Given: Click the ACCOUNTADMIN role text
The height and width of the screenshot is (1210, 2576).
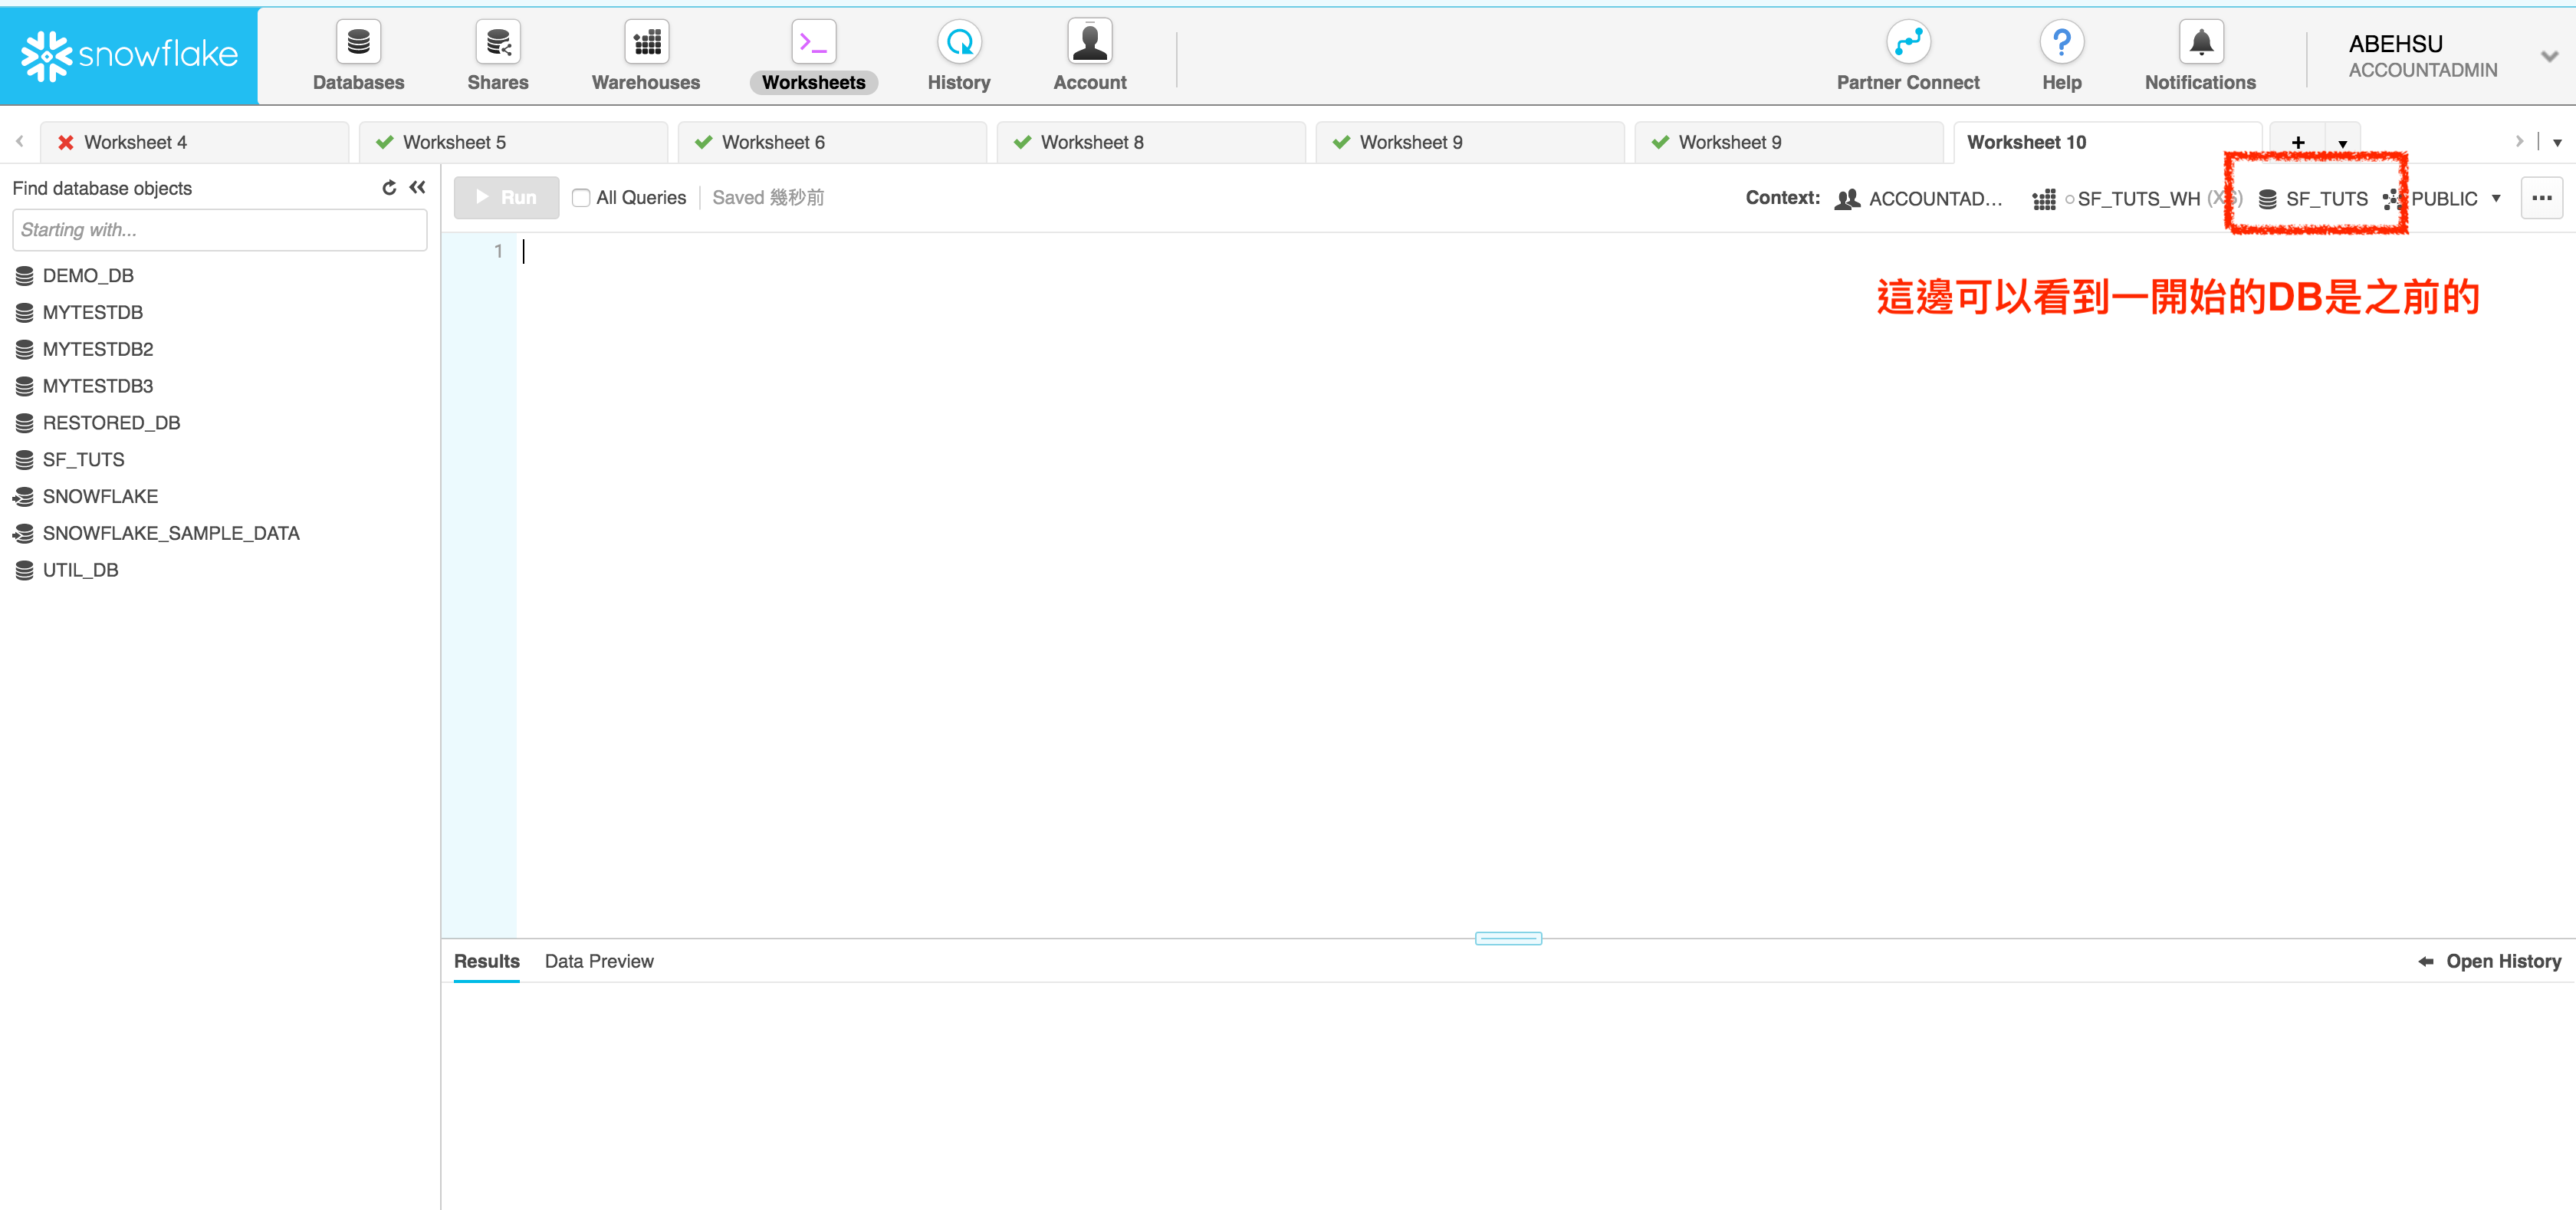Looking at the screenshot, I should (x=2422, y=71).
